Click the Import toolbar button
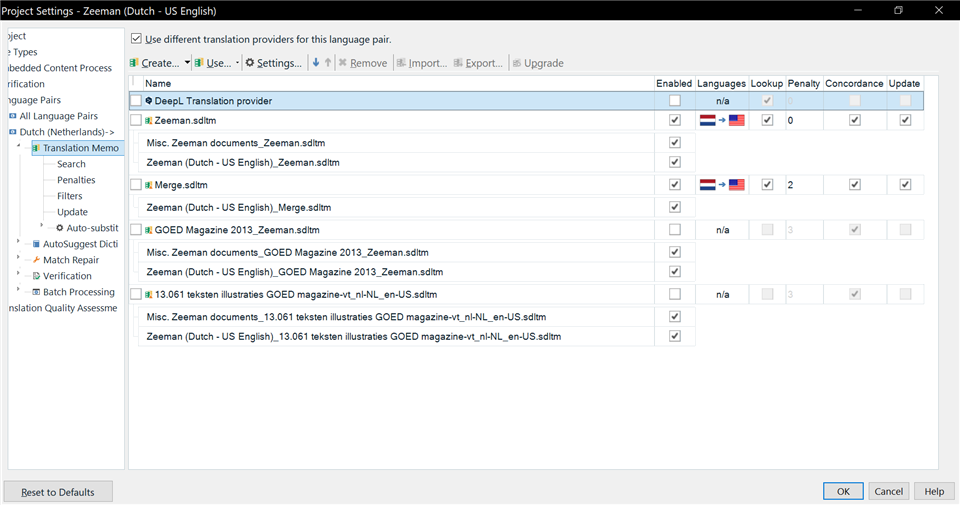The width and height of the screenshot is (960, 505). 421,63
